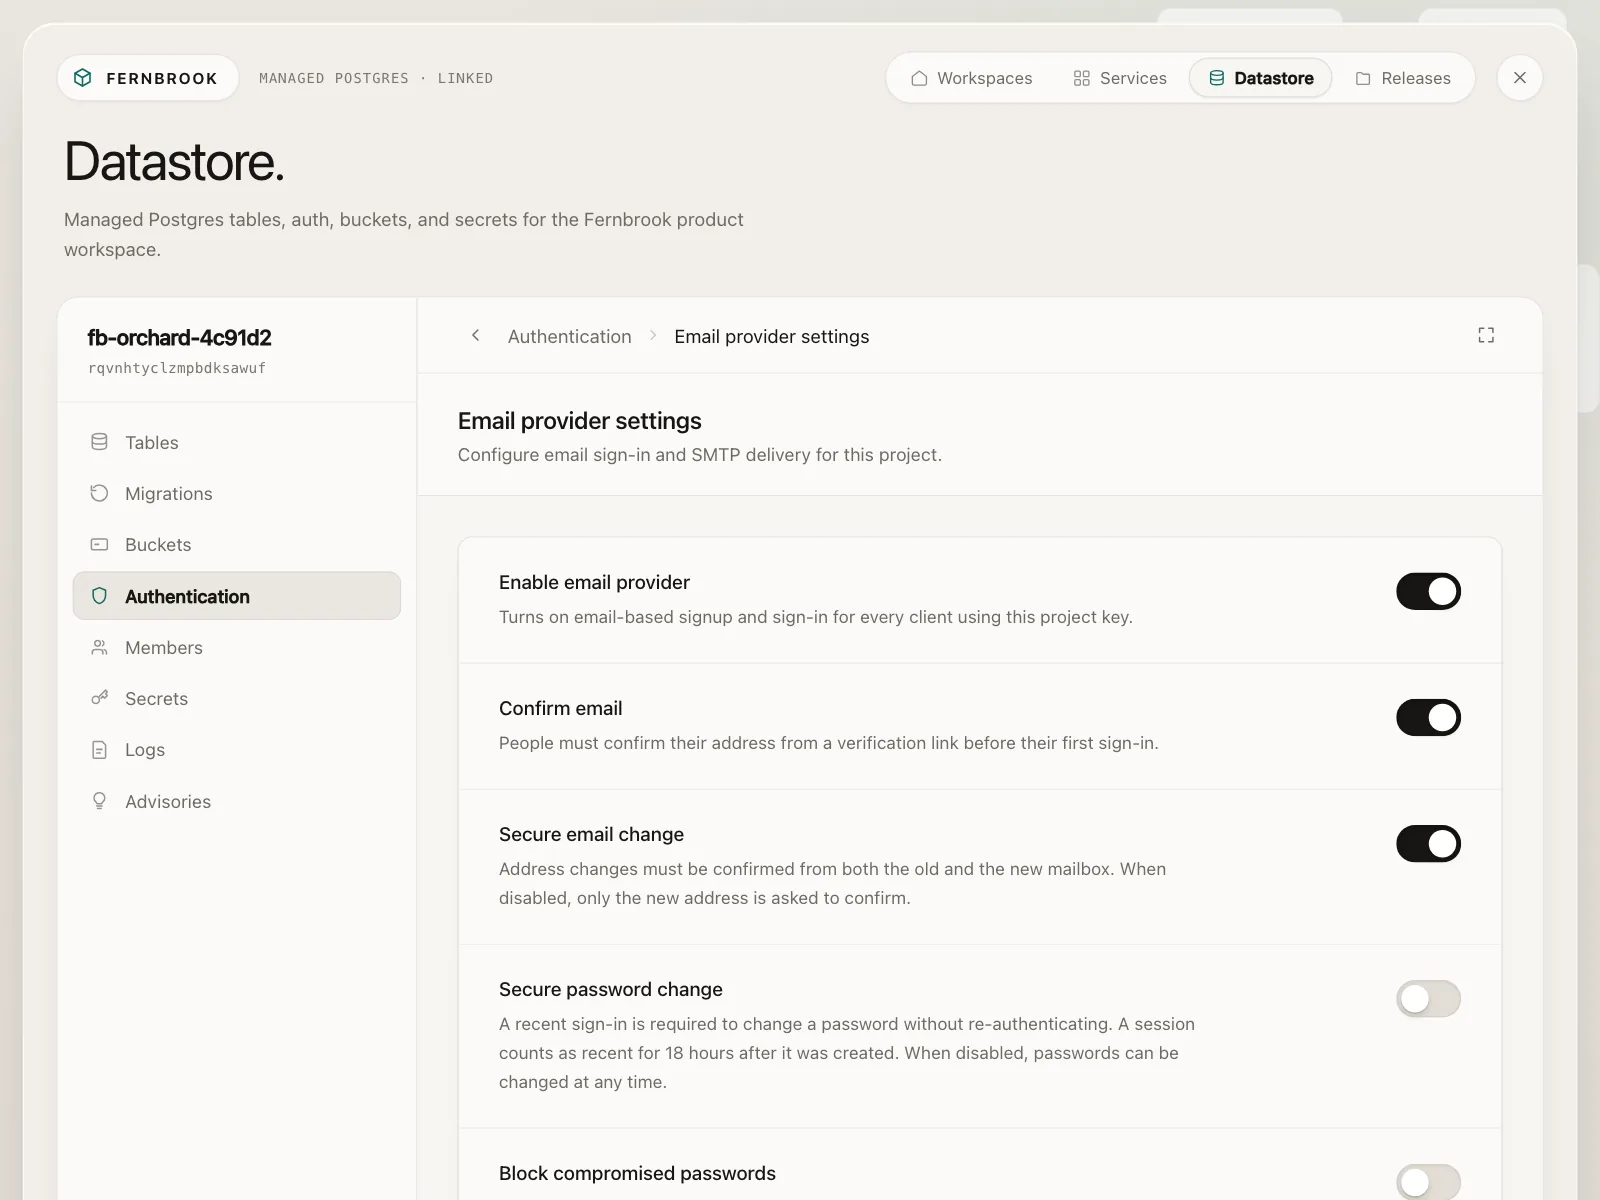Click the Email provider settings section heading
The height and width of the screenshot is (1200, 1600).
(x=580, y=421)
